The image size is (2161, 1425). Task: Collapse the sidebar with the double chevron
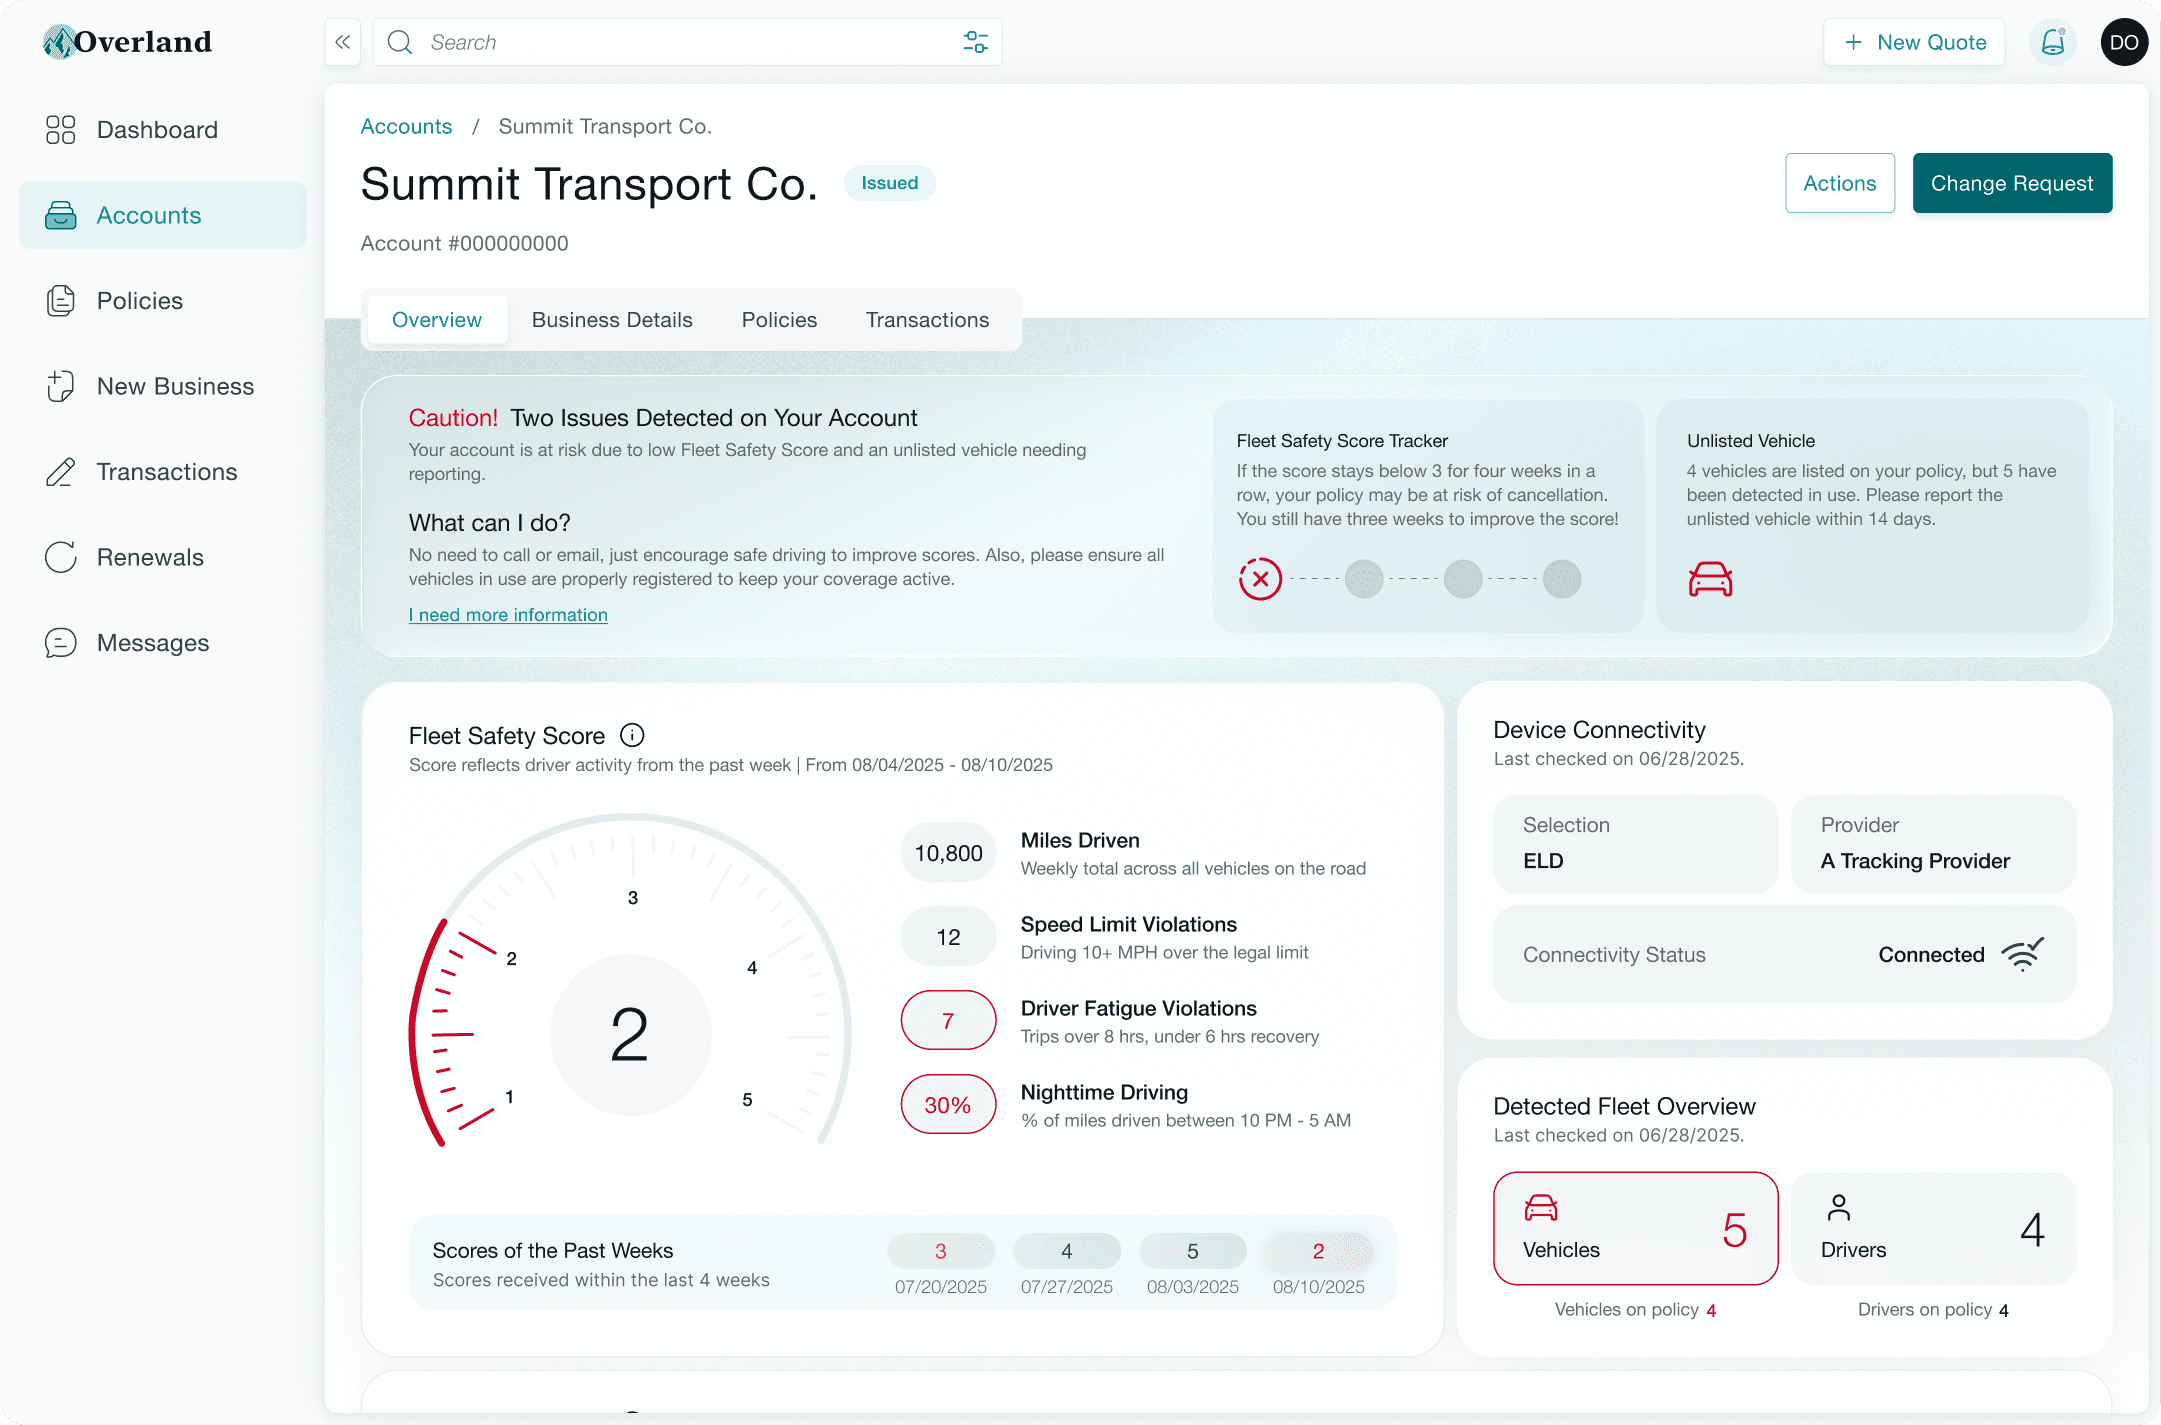pyautogui.click(x=343, y=42)
